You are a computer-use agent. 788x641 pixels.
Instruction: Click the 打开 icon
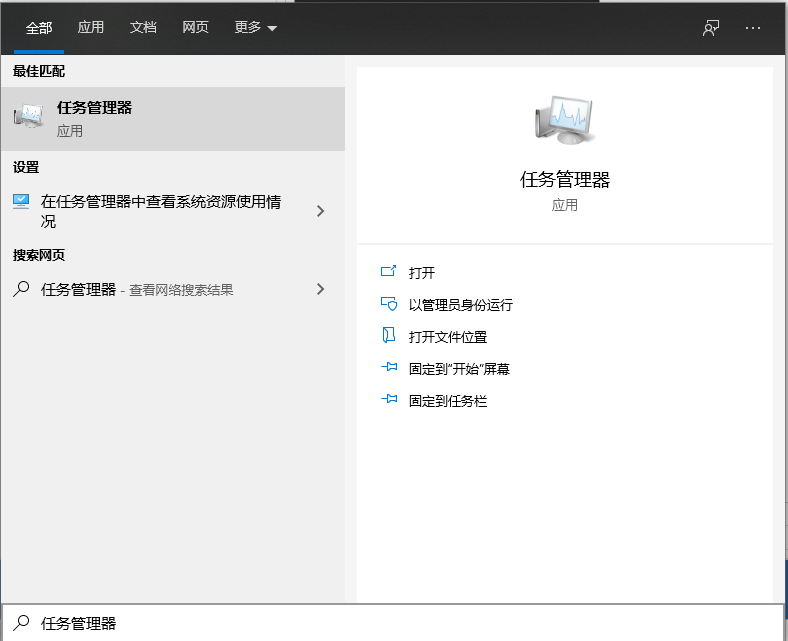(x=388, y=271)
